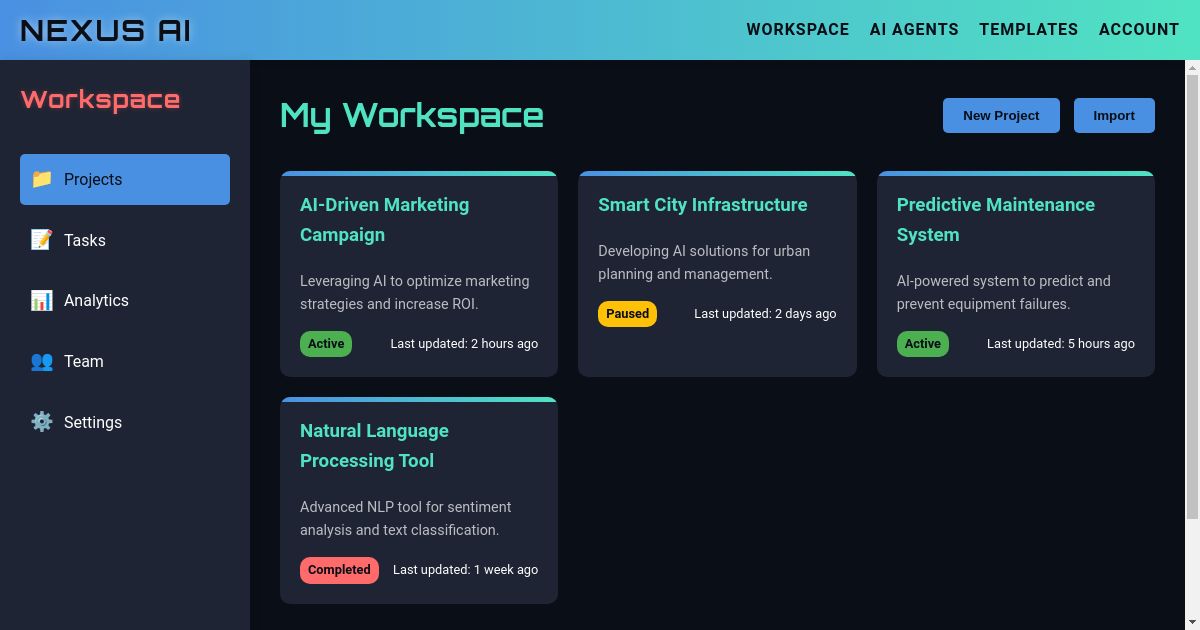Click the NEXUS AI logo
The width and height of the screenshot is (1200, 630).
(104, 30)
